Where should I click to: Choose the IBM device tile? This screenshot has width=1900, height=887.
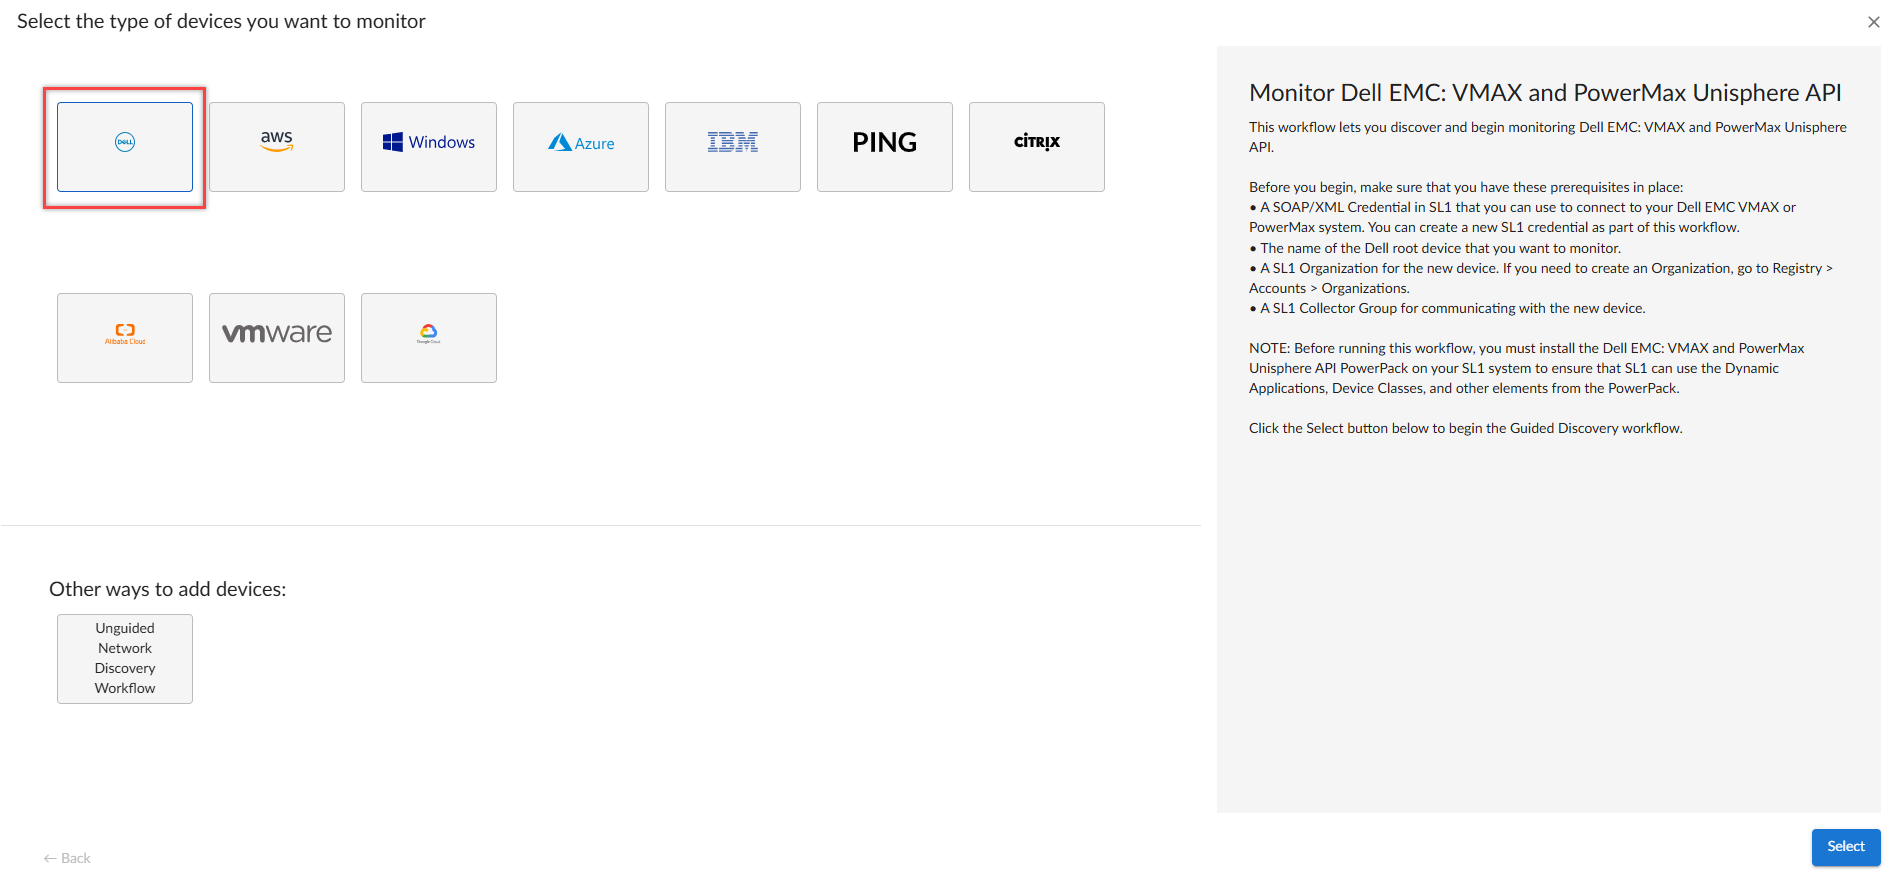tap(733, 147)
